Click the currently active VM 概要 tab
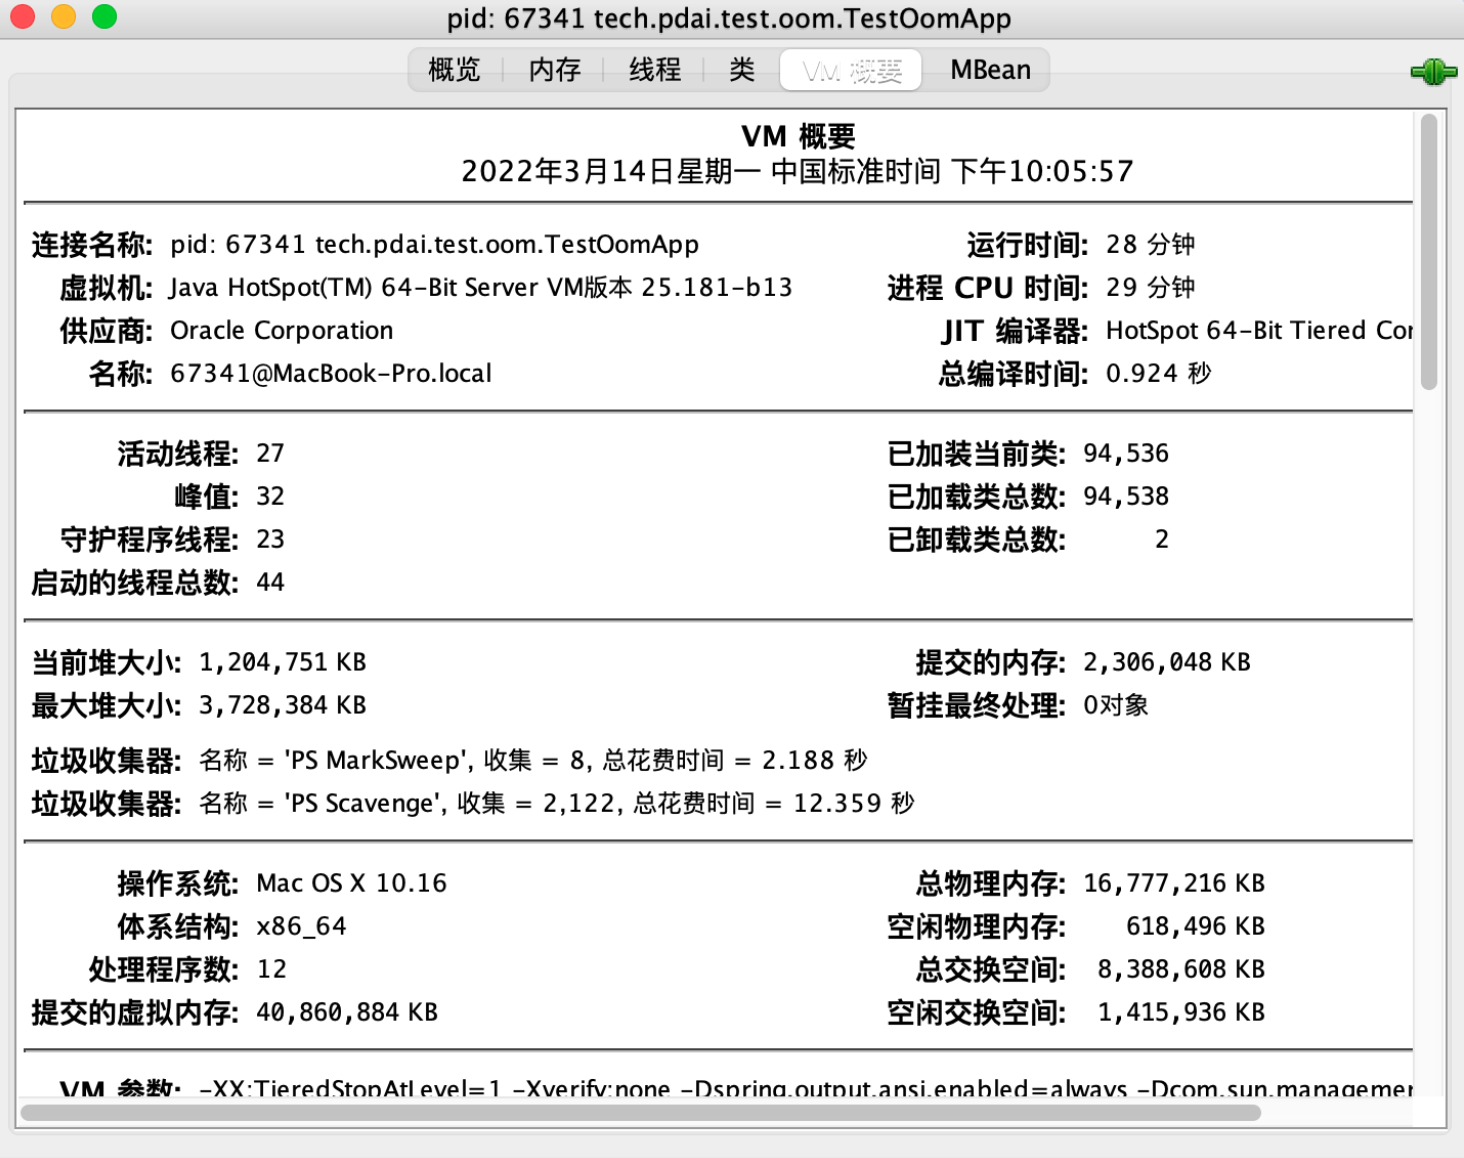This screenshot has height=1158, width=1464. (x=851, y=69)
